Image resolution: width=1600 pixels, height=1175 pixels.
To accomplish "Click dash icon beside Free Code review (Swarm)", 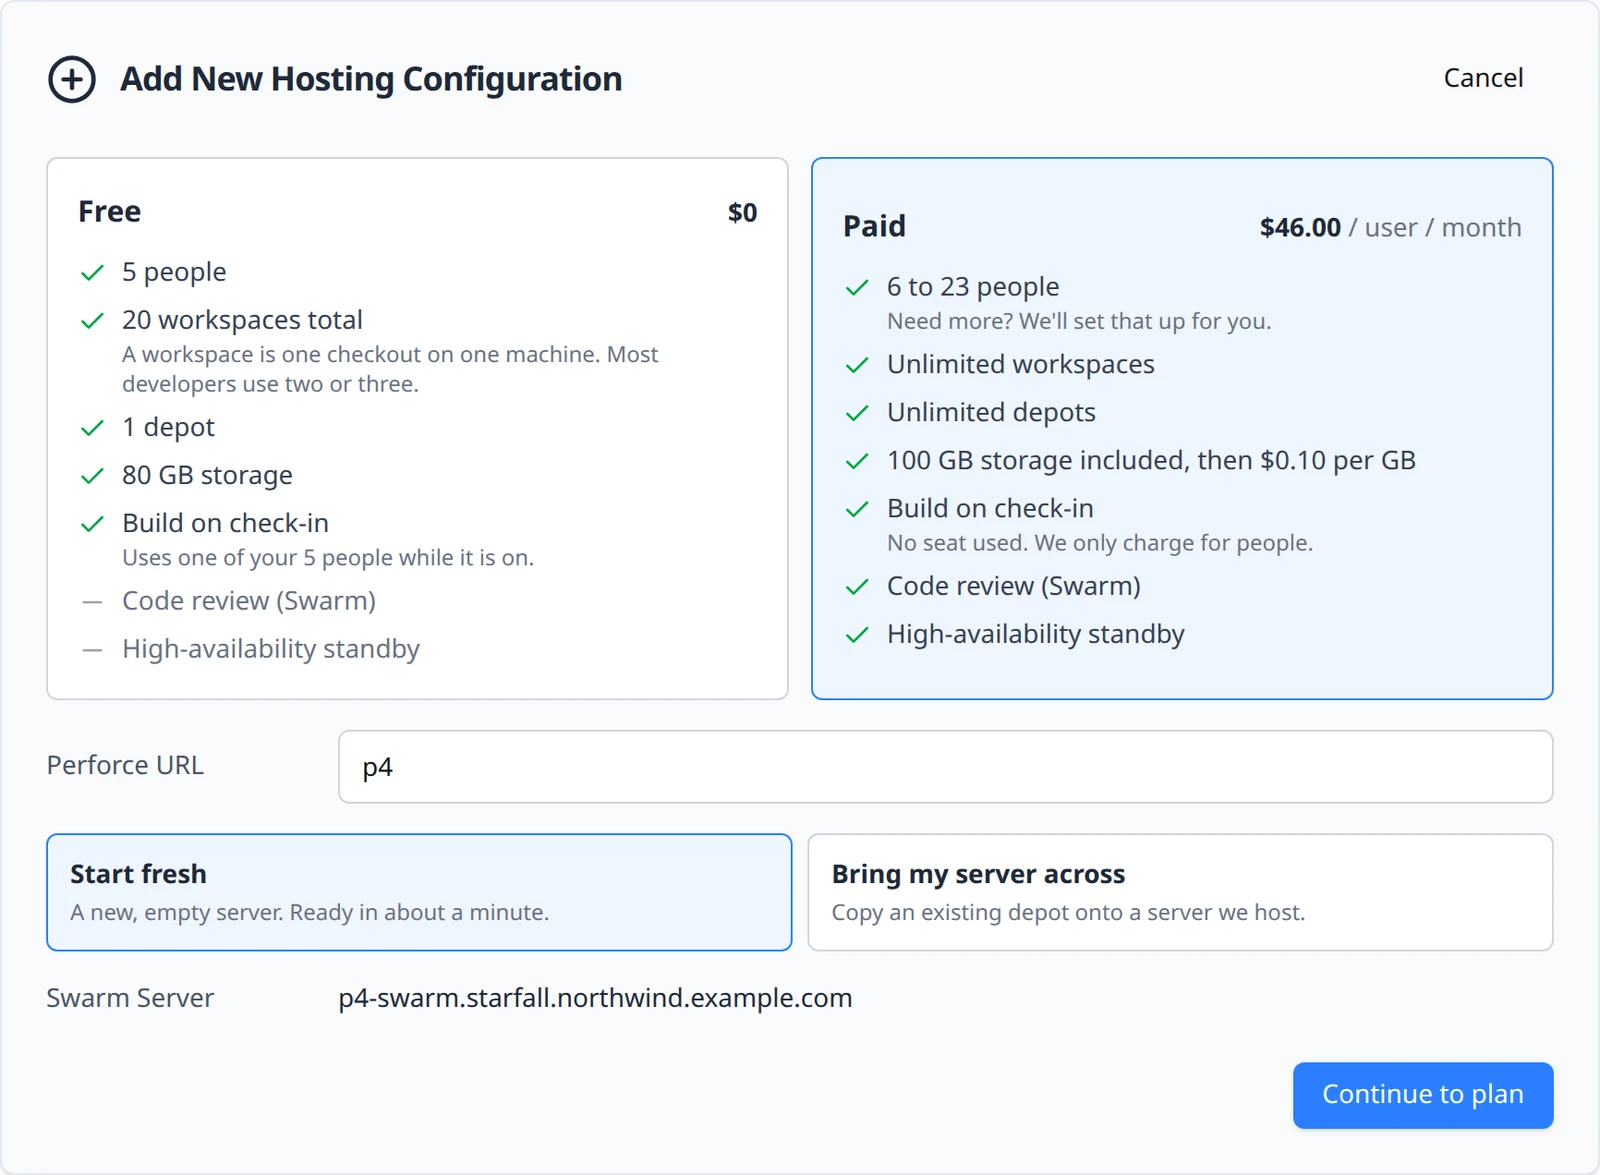I will pos(92,602).
